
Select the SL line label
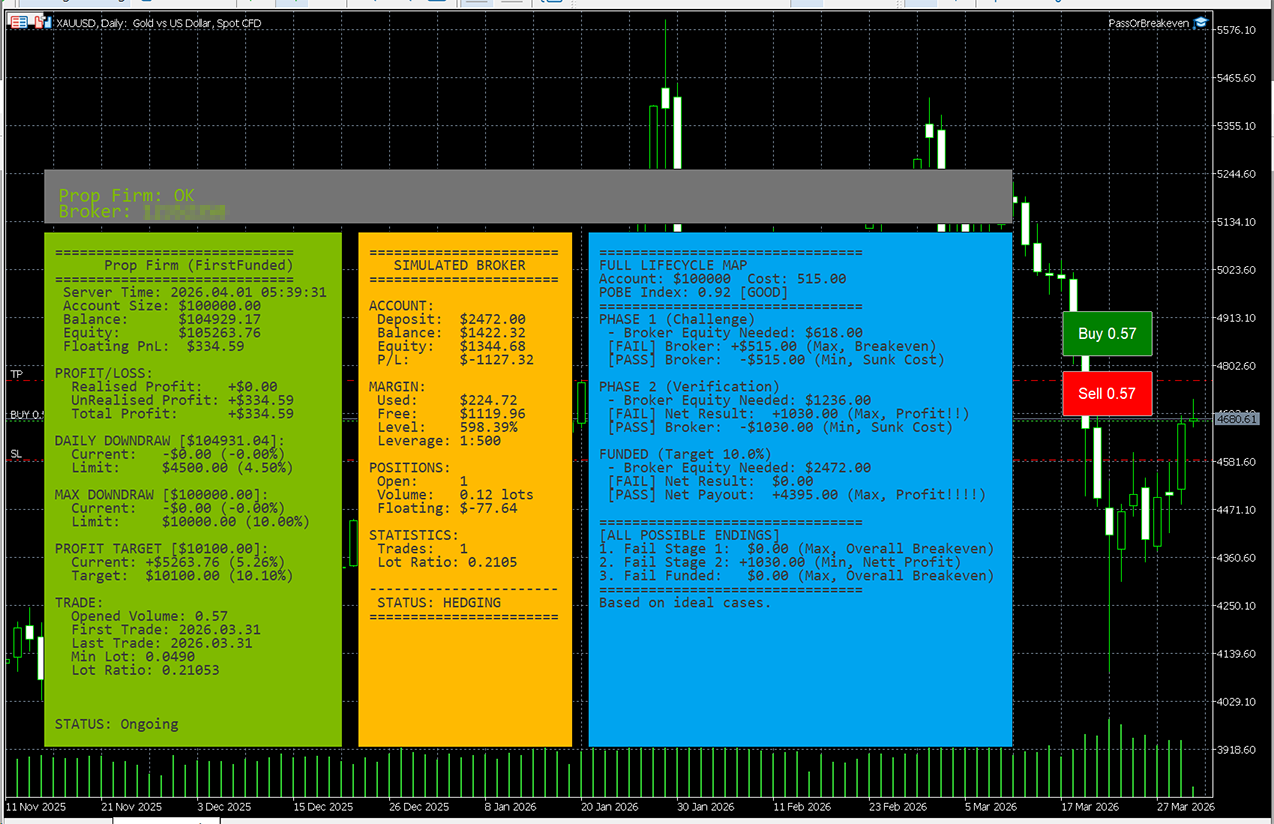(16, 454)
